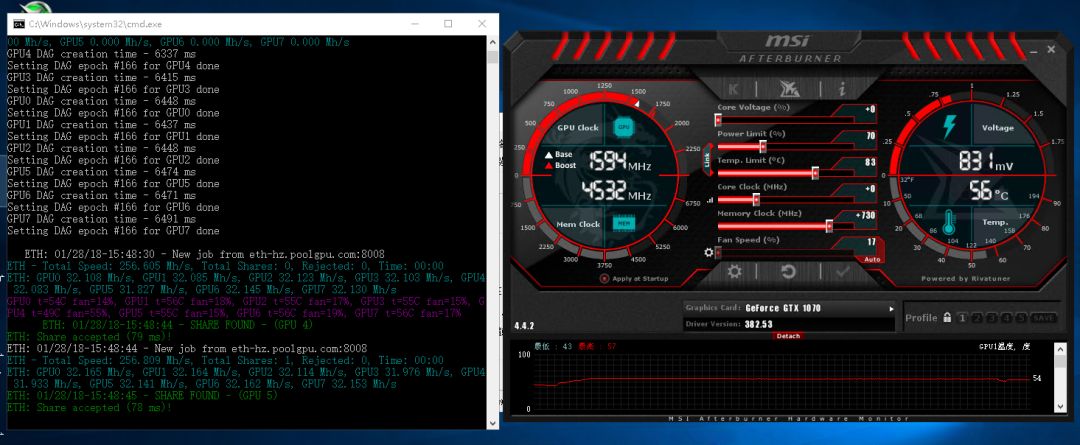This screenshot has height=445, width=1080.
Task: Click the thermometer temperature icon
Action: click(x=949, y=222)
